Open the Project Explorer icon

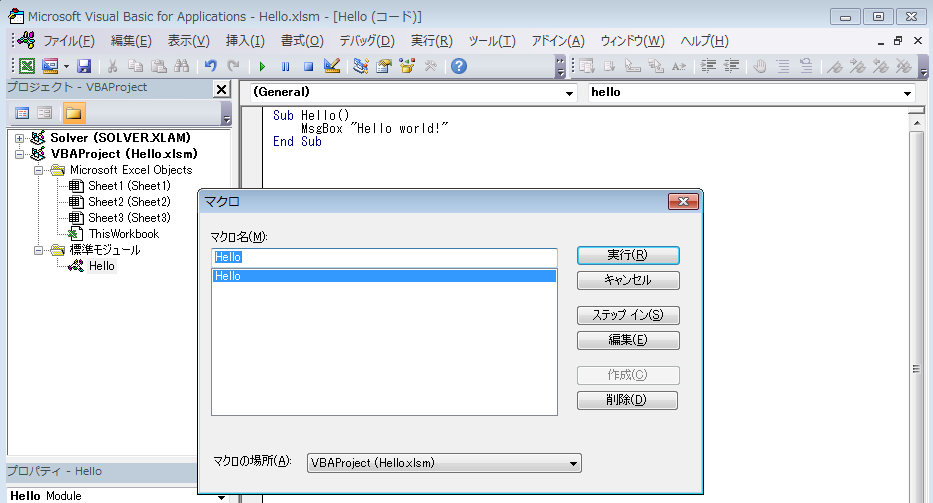pos(361,66)
